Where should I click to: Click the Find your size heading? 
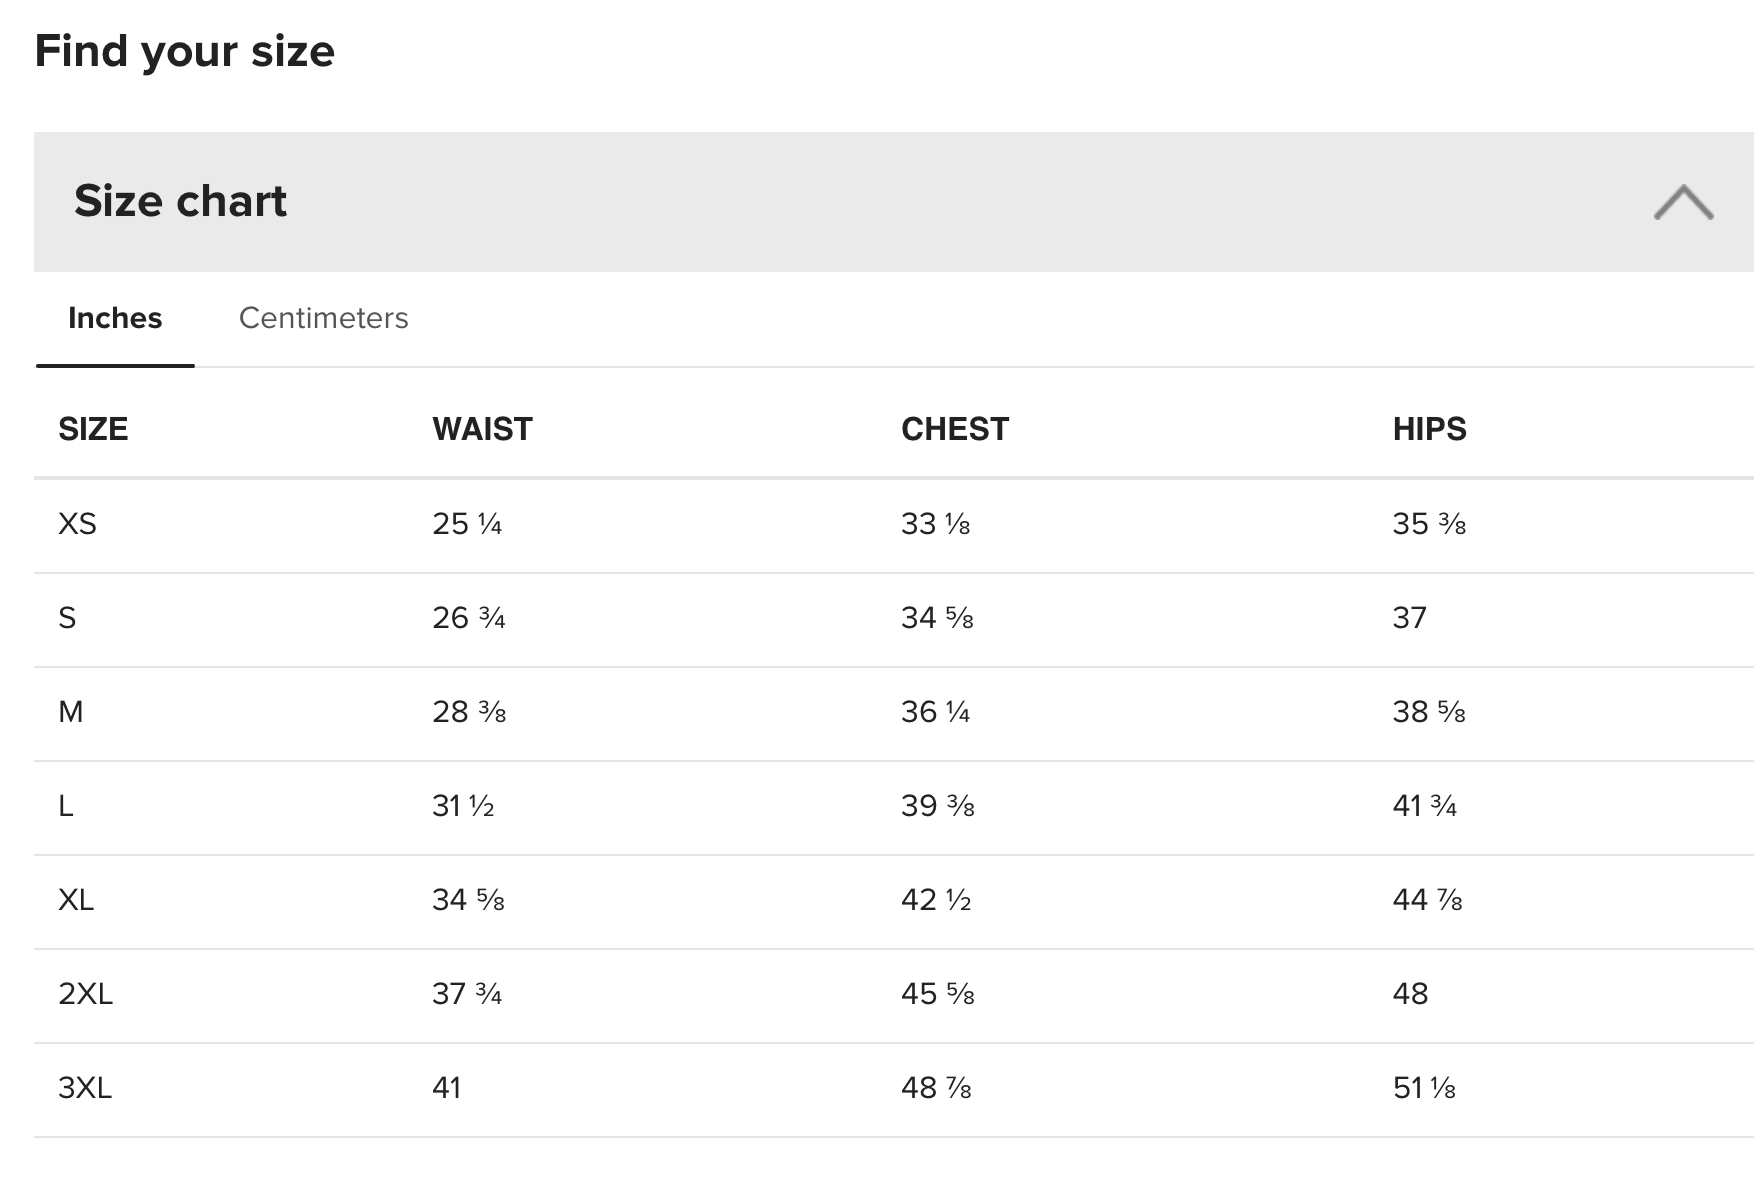tap(185, 51)
